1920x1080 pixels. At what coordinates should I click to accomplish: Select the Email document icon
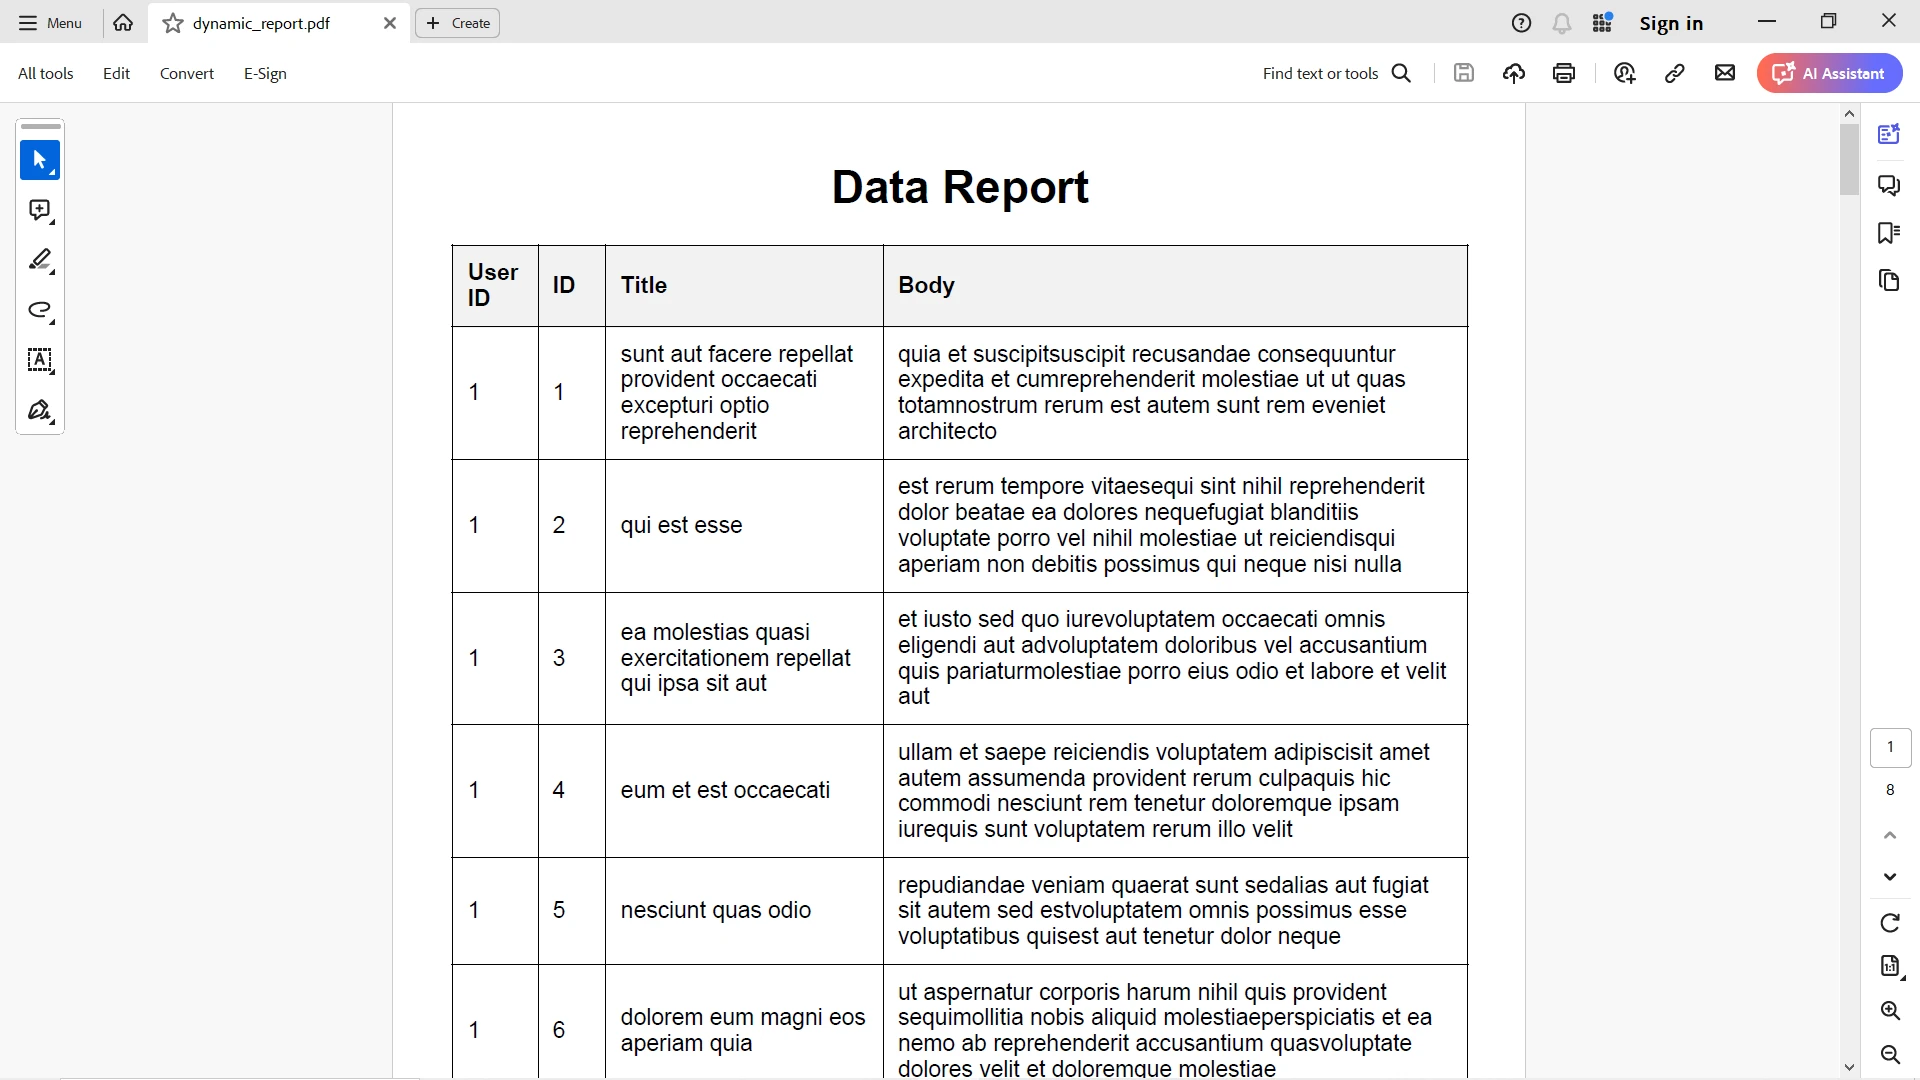click(1726, 73)
